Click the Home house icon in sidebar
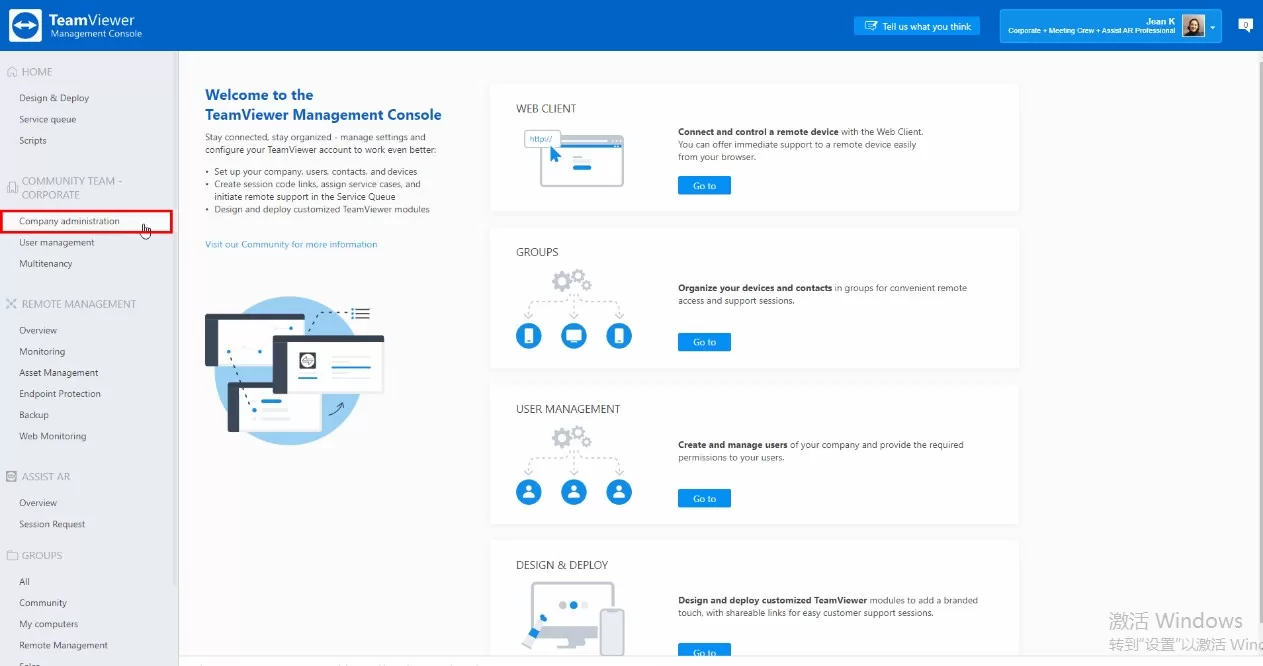The image size is (1263, 666). (12, 72)
